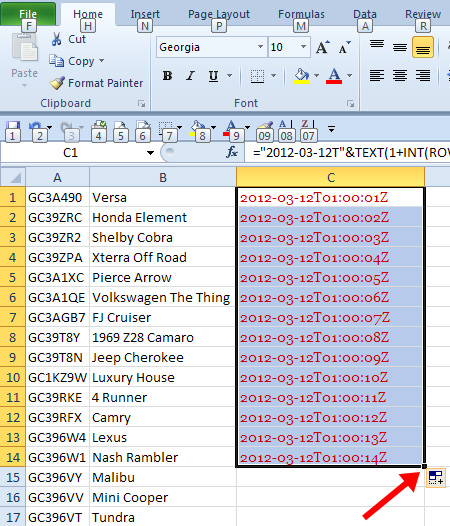This screenshot has height=526, width=450.
Task: Select the Tundra cell in column B
Action: (x=163, y=517)
